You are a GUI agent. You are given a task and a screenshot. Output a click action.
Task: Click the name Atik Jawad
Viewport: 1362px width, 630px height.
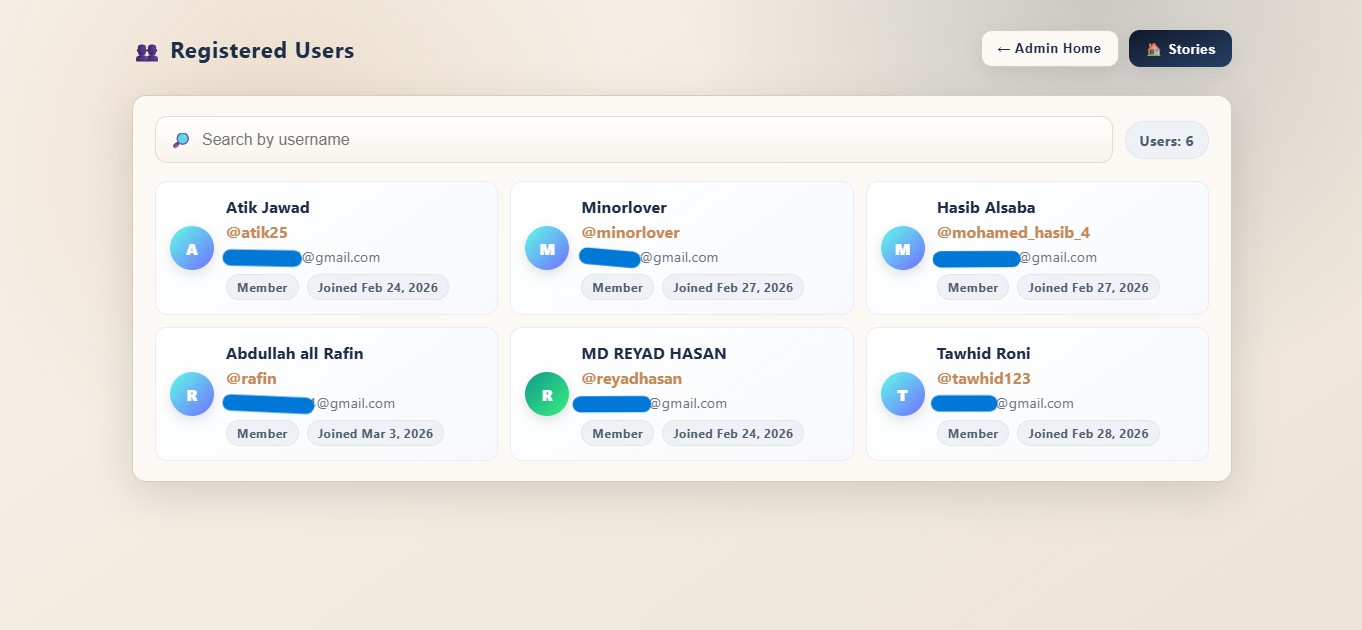(268, 208)
